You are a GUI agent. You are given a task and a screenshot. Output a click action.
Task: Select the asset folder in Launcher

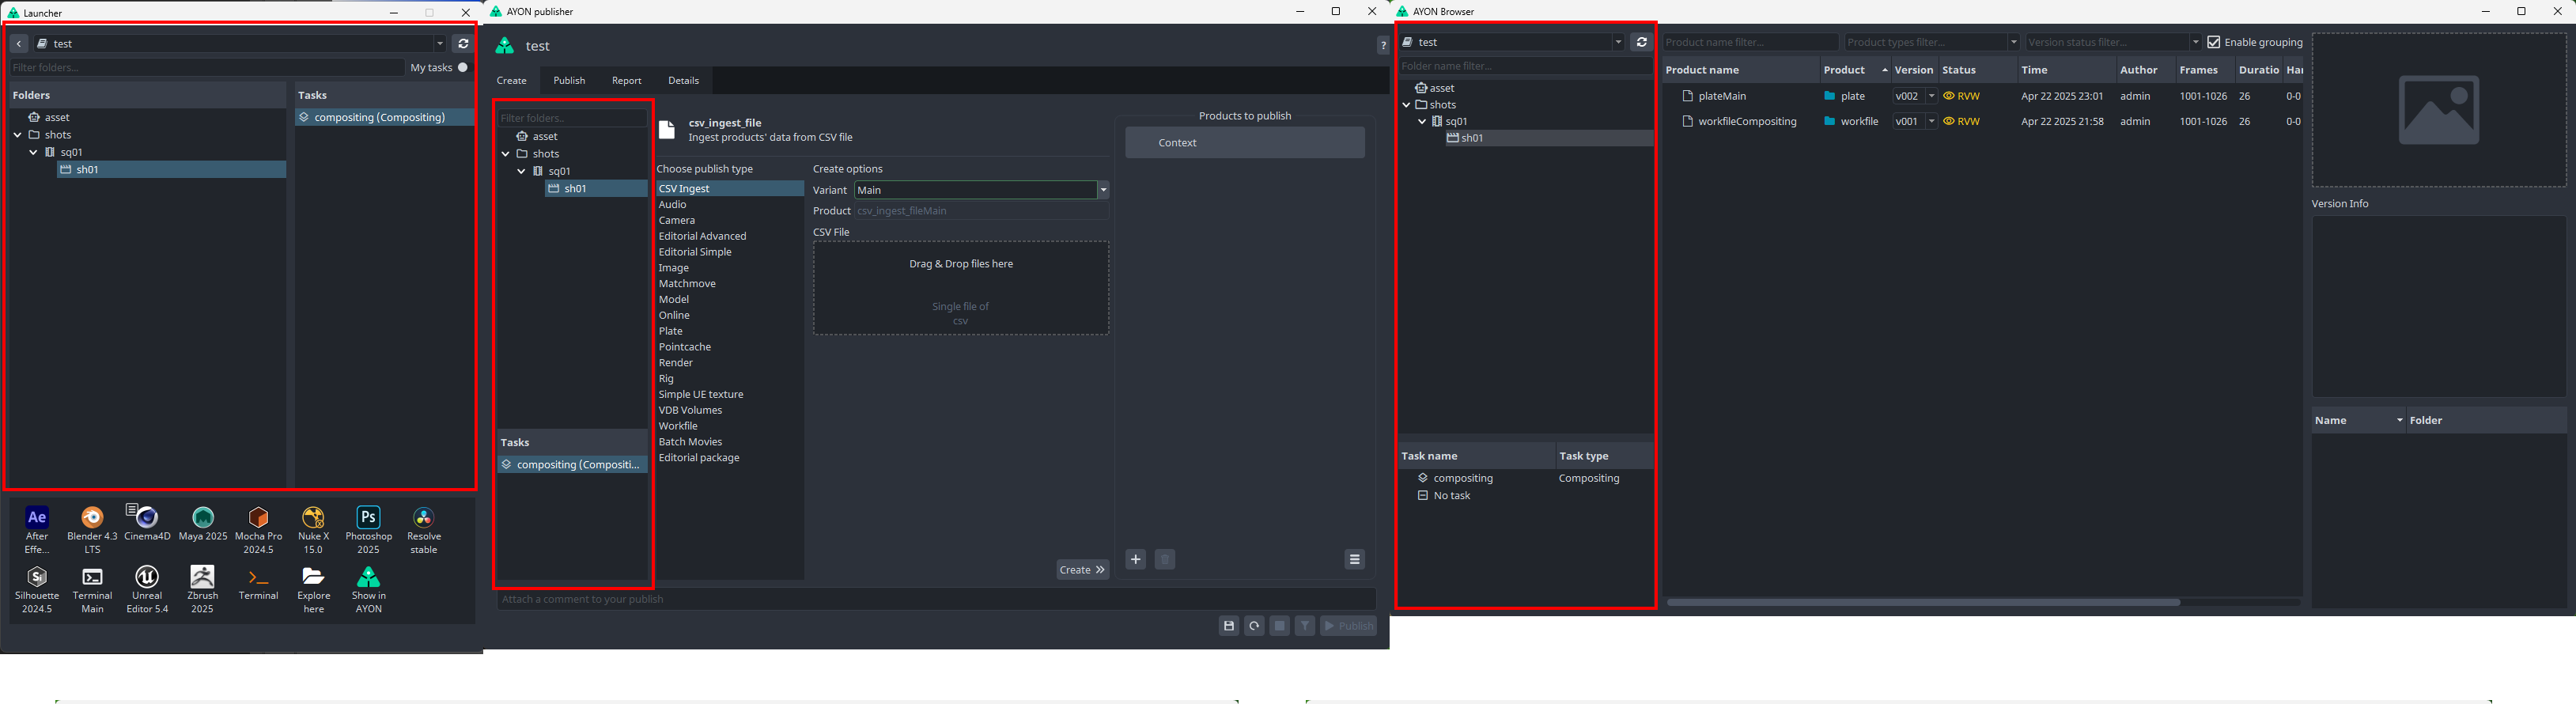coord(147,118)
